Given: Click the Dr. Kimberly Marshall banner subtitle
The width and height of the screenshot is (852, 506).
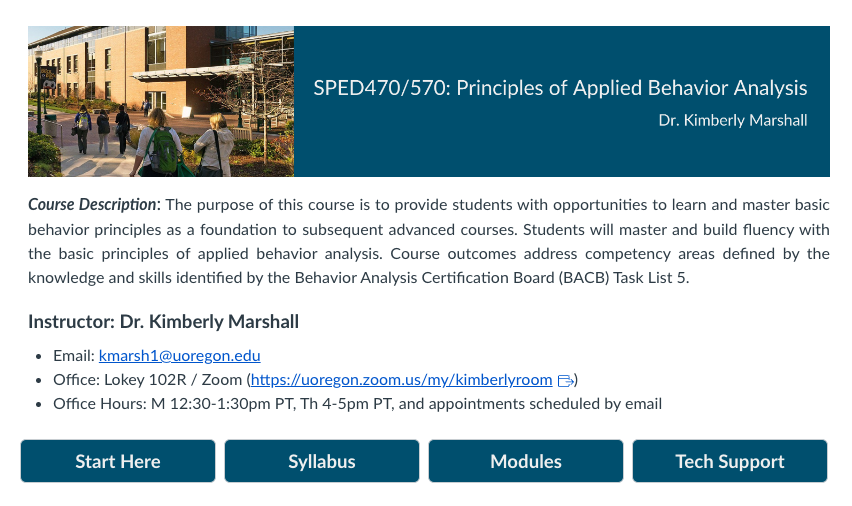Looking at the screenshot, I should pos(732,120).
